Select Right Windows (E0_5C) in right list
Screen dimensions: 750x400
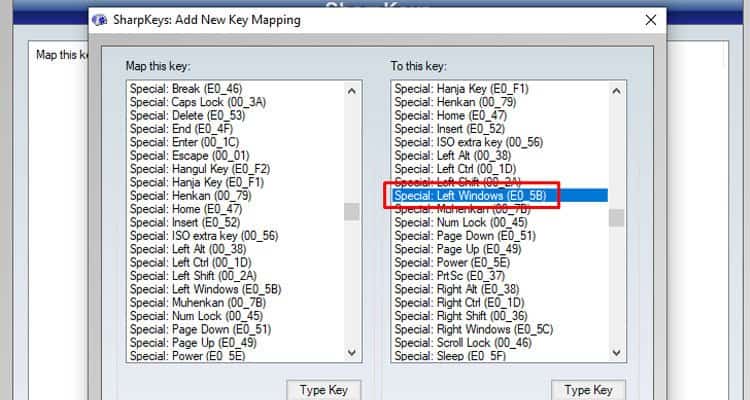(x=474, y=329)
